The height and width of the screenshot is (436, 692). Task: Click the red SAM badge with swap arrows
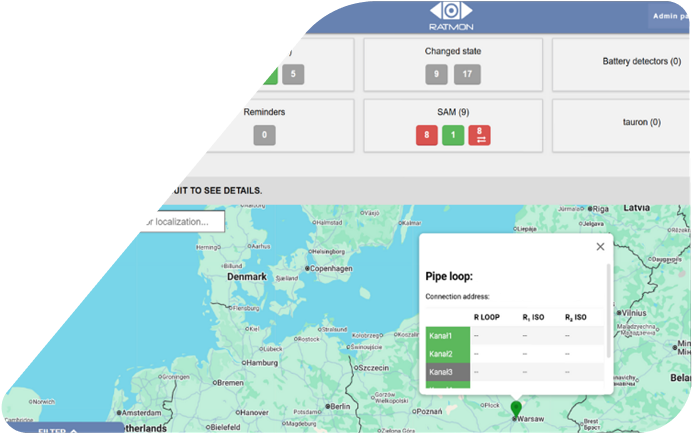479,135
